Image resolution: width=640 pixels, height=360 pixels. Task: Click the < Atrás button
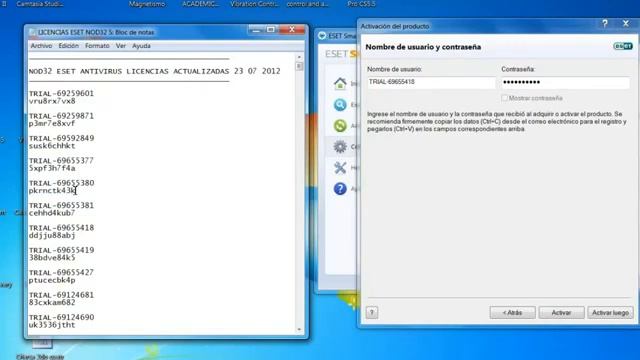(x=512, y=313)
